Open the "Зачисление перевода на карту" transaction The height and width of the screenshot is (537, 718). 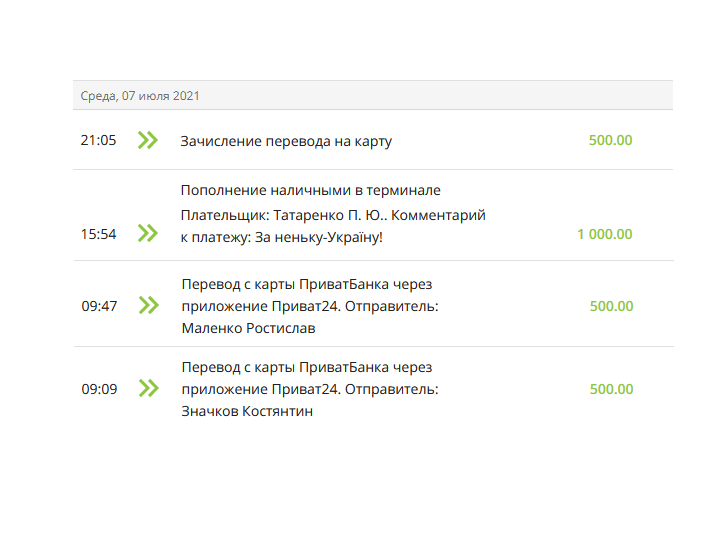286,141
